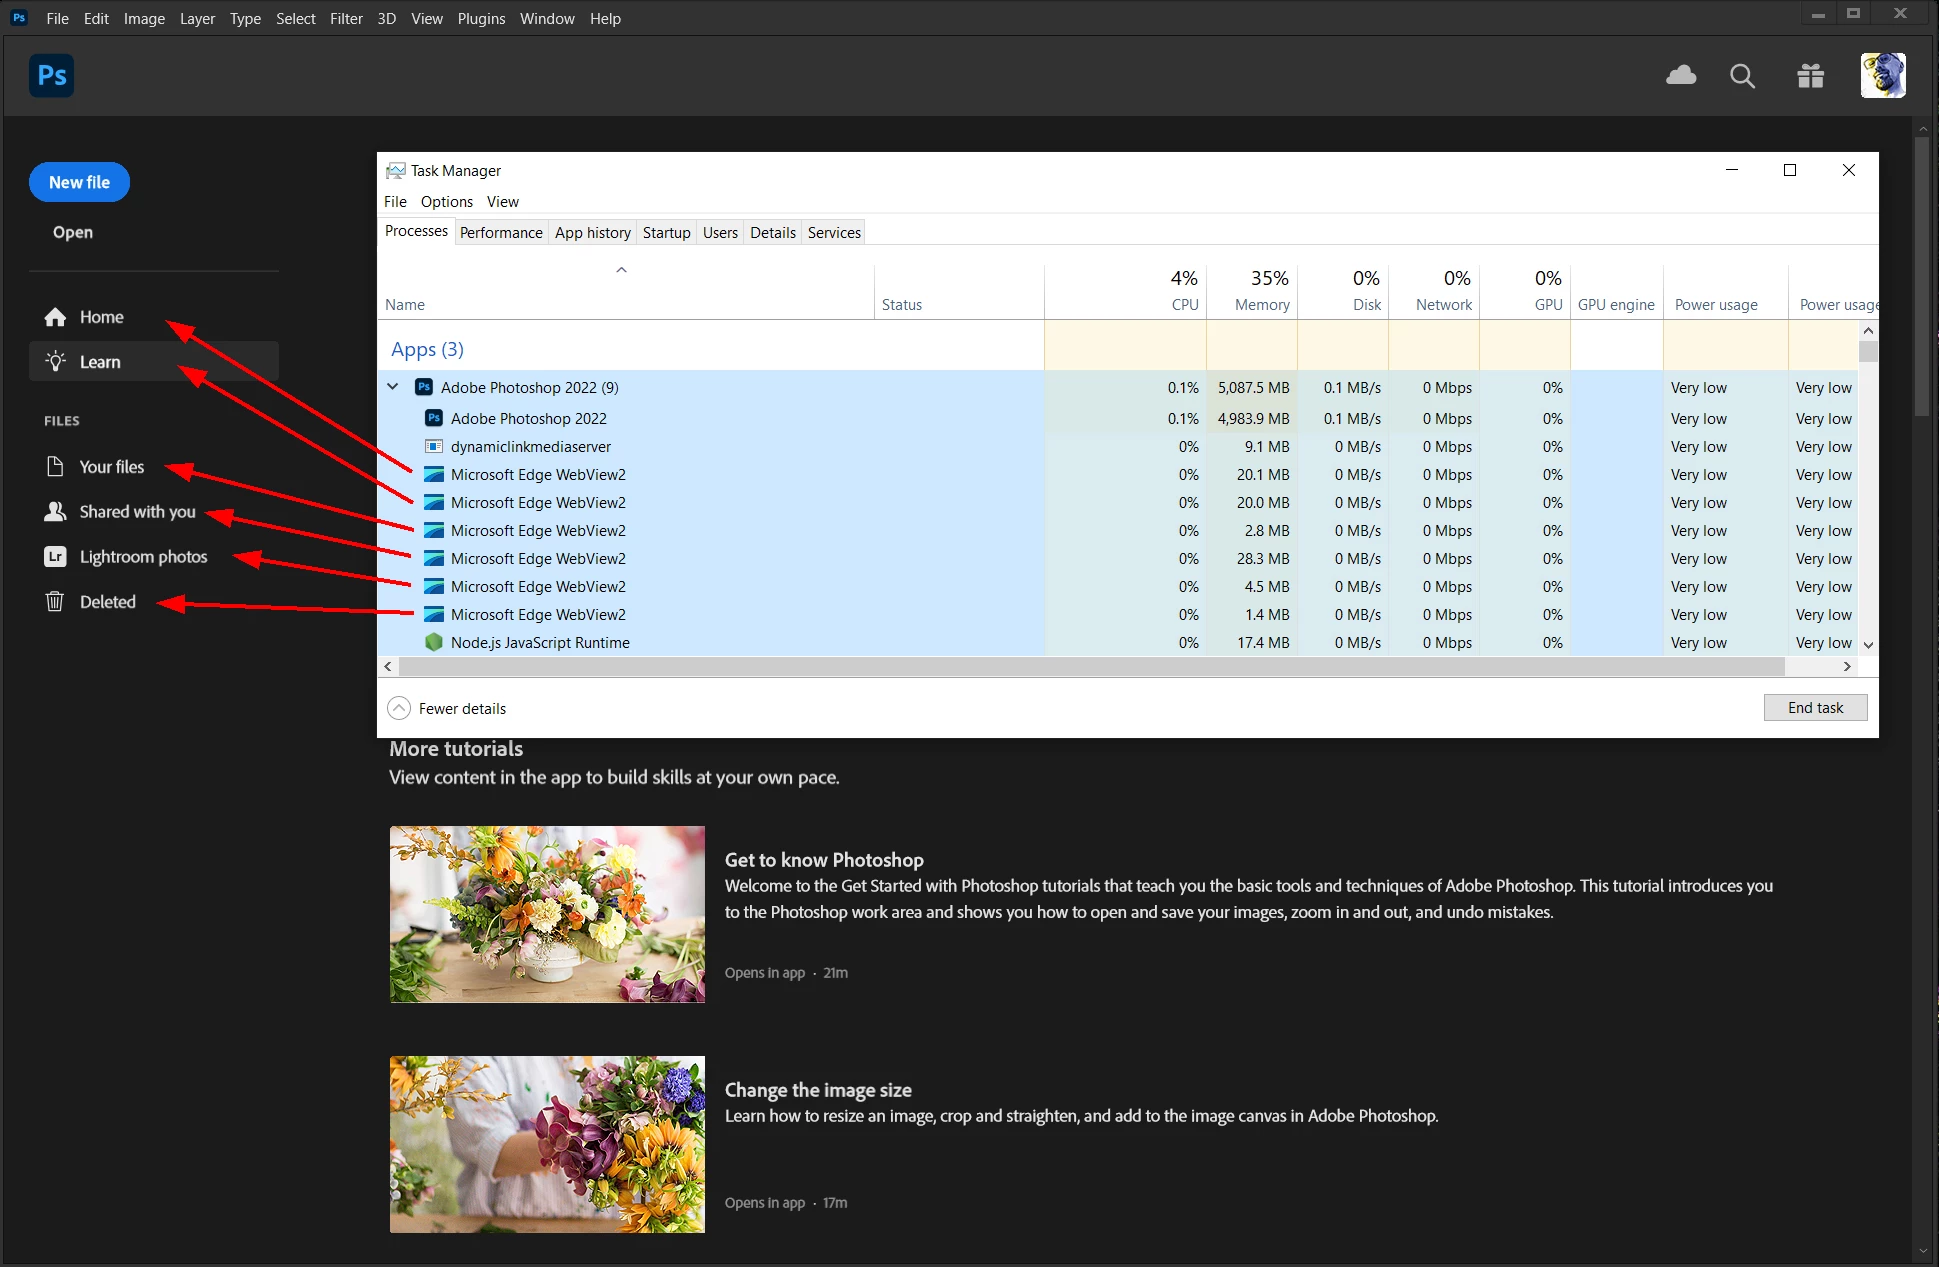
Task: Switch to the Performance tab
Action: pos(501,232)
